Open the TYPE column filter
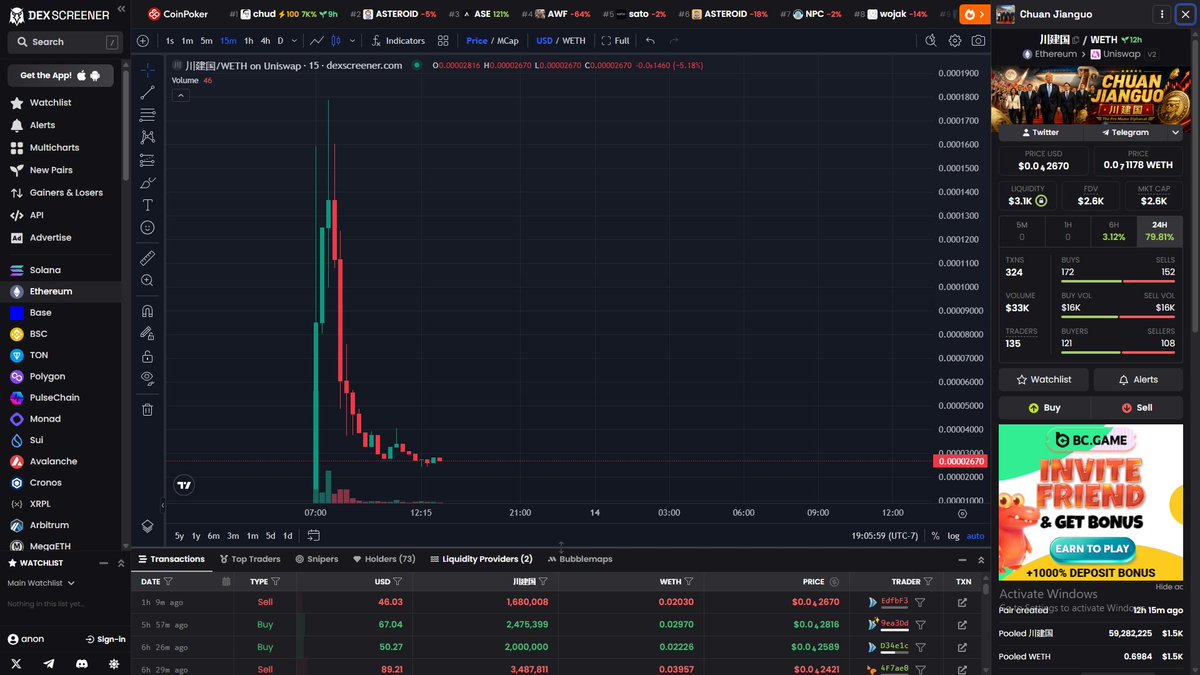Viewport: 1200px width, 675px height. click(275, 581)
